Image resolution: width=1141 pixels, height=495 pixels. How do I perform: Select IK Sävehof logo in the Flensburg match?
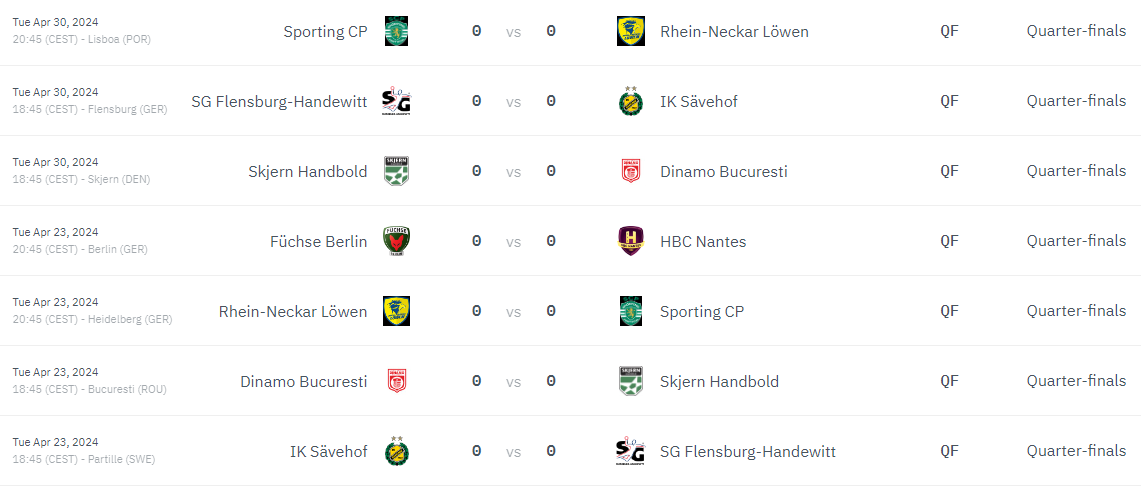(630, 101)
